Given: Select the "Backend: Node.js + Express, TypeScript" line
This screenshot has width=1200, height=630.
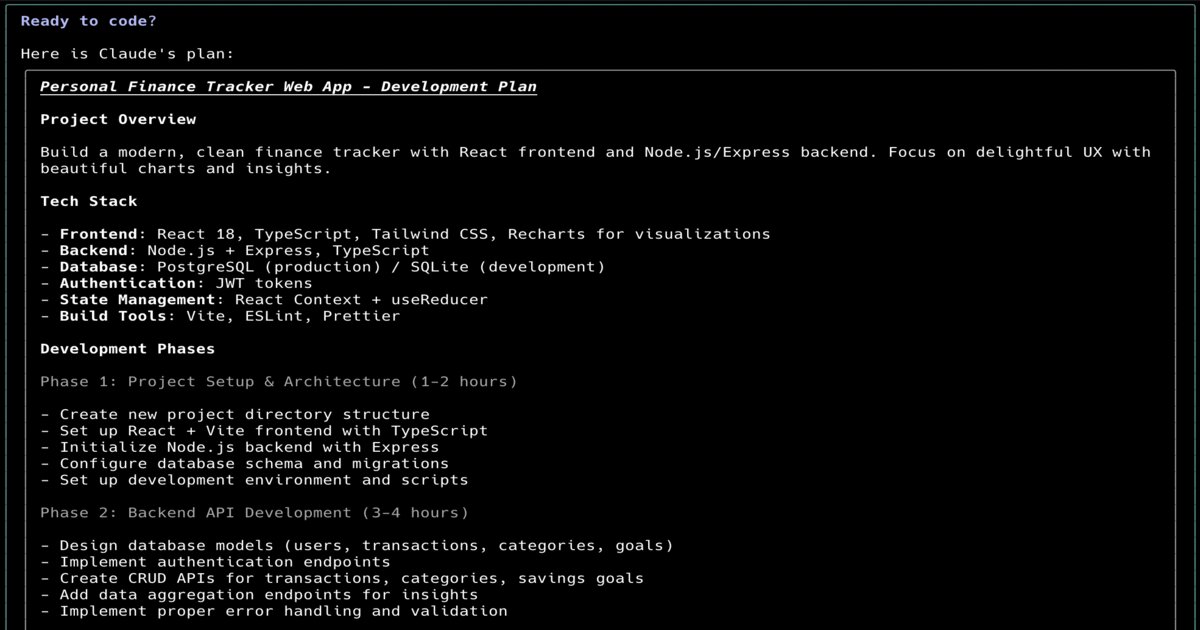Looking at the screenshot, I should pos(235,250).
